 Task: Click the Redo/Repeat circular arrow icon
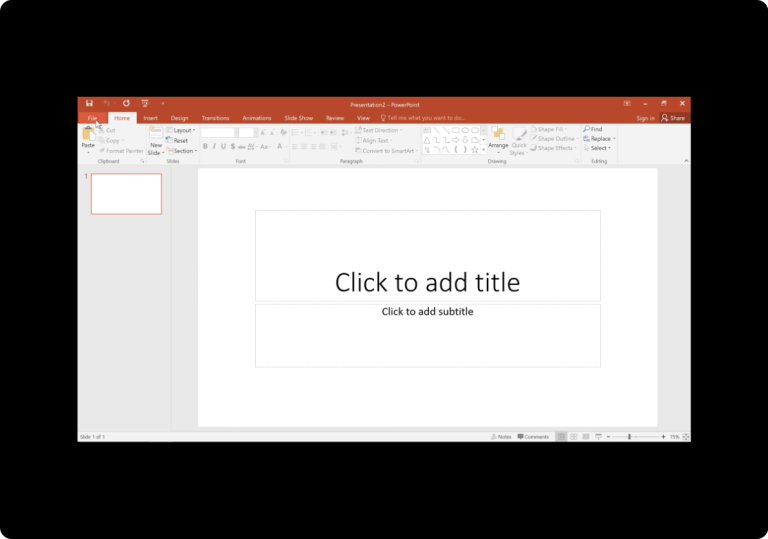(x=126, y=103)
